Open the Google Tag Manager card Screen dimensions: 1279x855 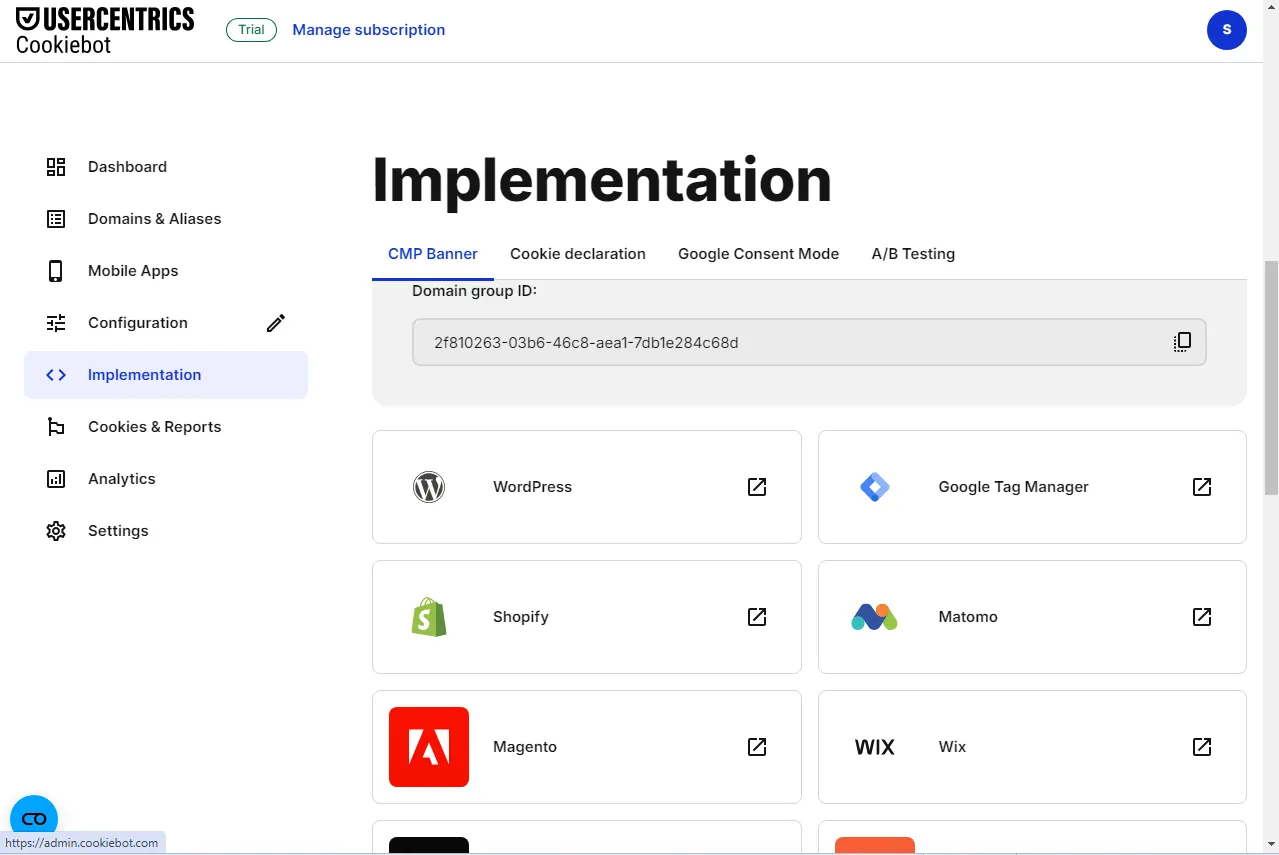1032,487
